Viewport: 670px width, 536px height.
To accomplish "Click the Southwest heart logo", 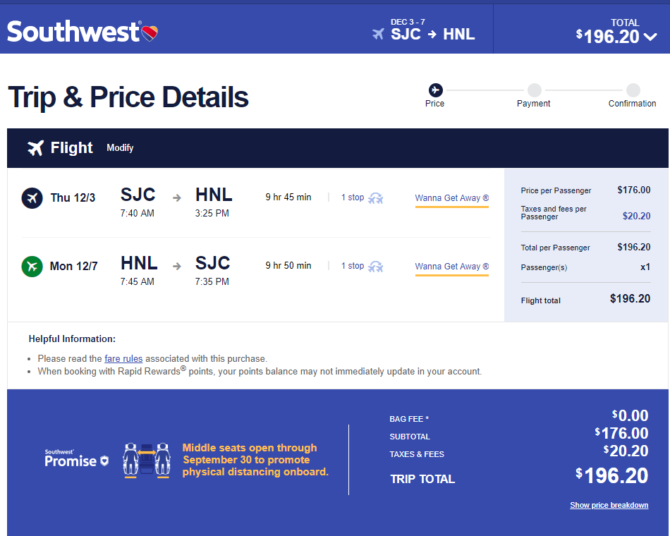I will pyautogui.click(x=150, y=33).
